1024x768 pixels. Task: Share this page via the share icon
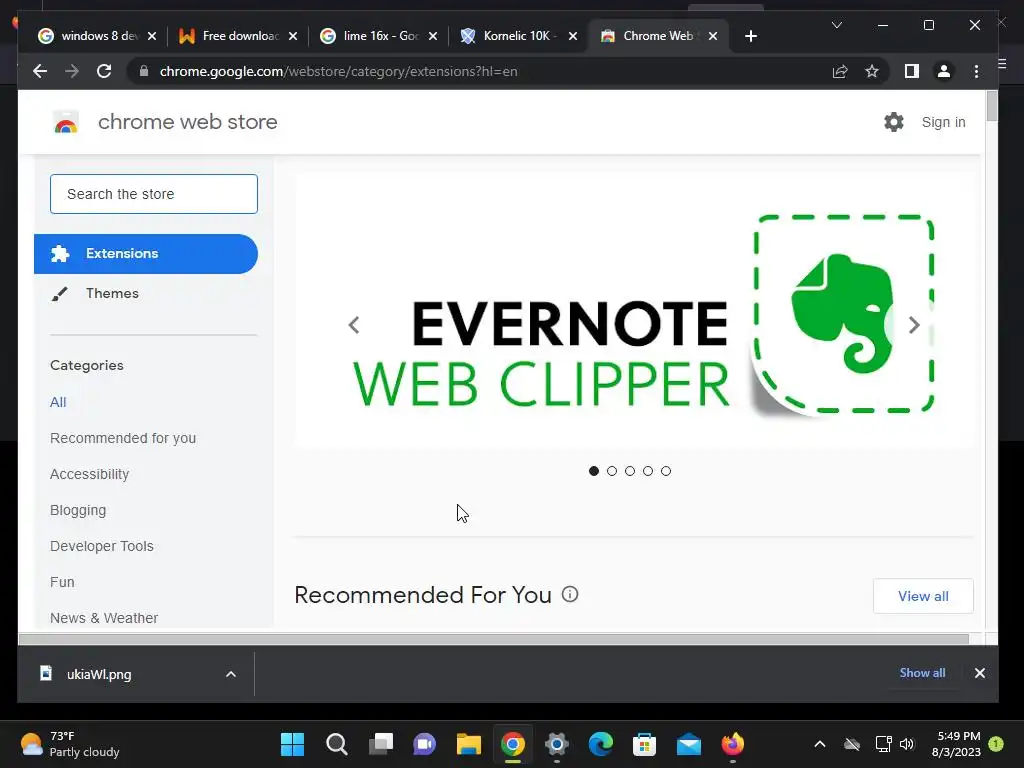tap(840, 71)
